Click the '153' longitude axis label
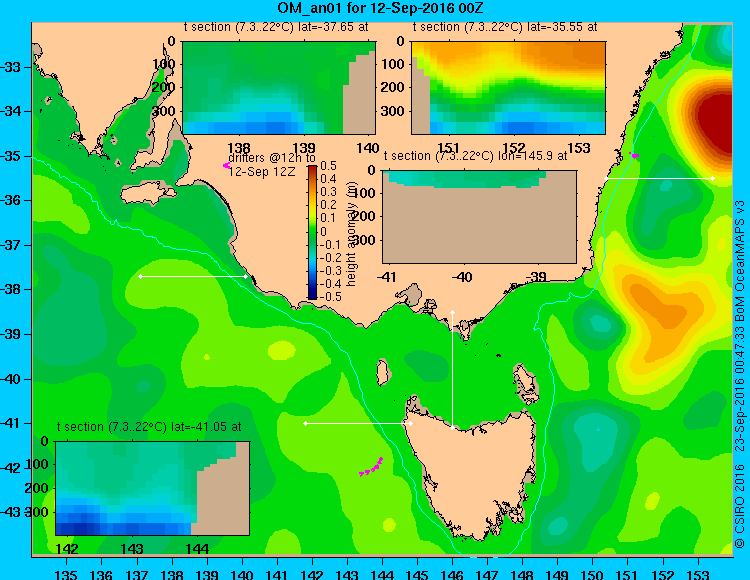 coord(698,574)
